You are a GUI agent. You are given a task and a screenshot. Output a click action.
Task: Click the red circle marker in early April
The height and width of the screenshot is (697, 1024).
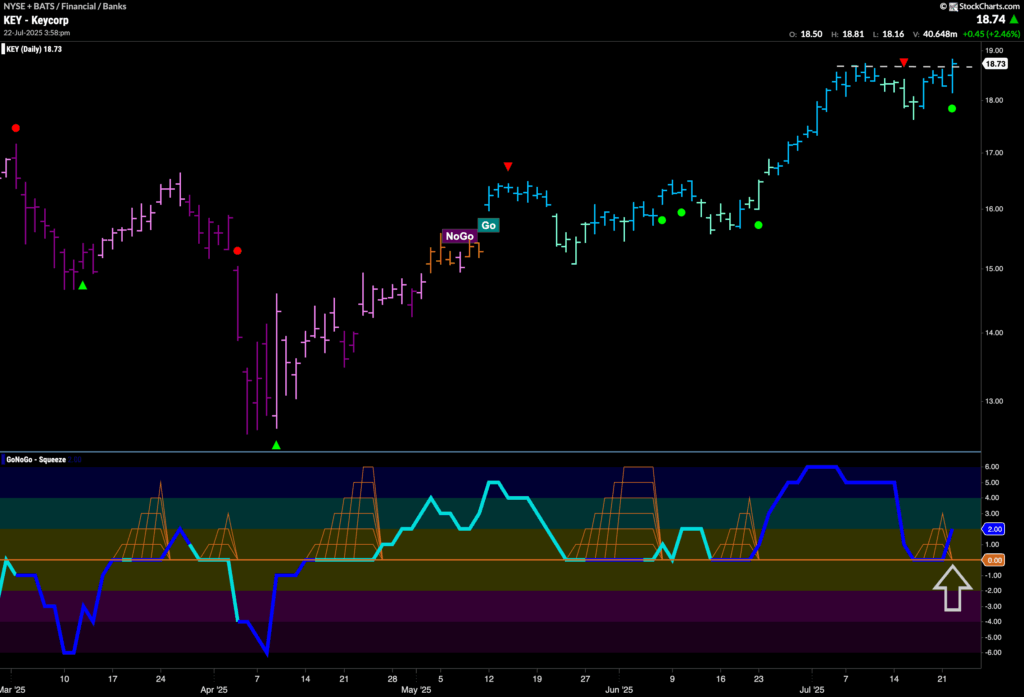click(x=238, y=251)
